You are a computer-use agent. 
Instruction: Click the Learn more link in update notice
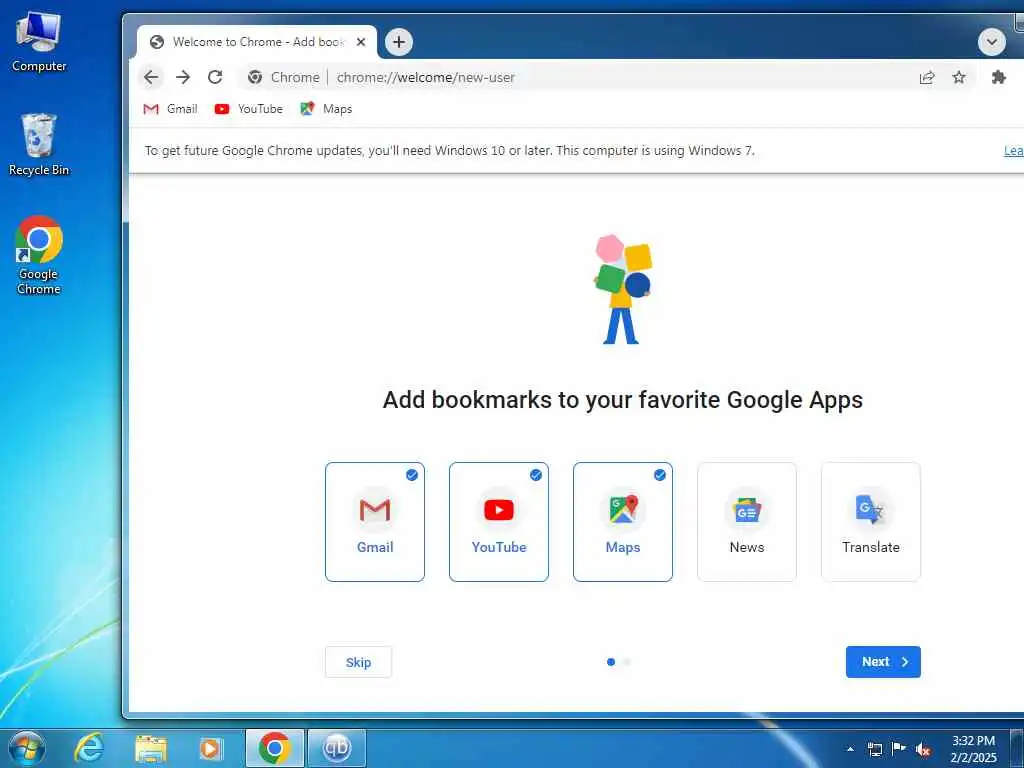coord(1014,151)
